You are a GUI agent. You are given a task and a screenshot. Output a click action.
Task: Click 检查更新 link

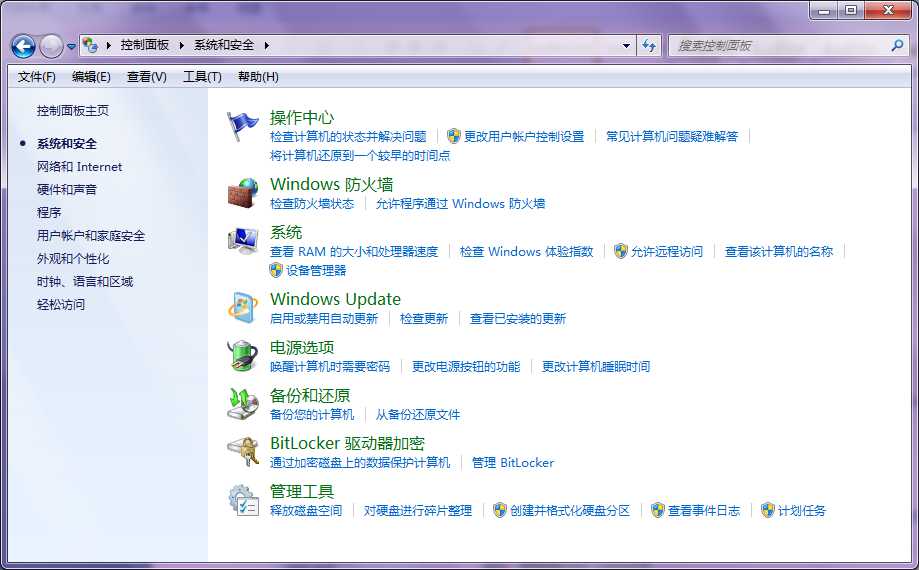point(424,318)
